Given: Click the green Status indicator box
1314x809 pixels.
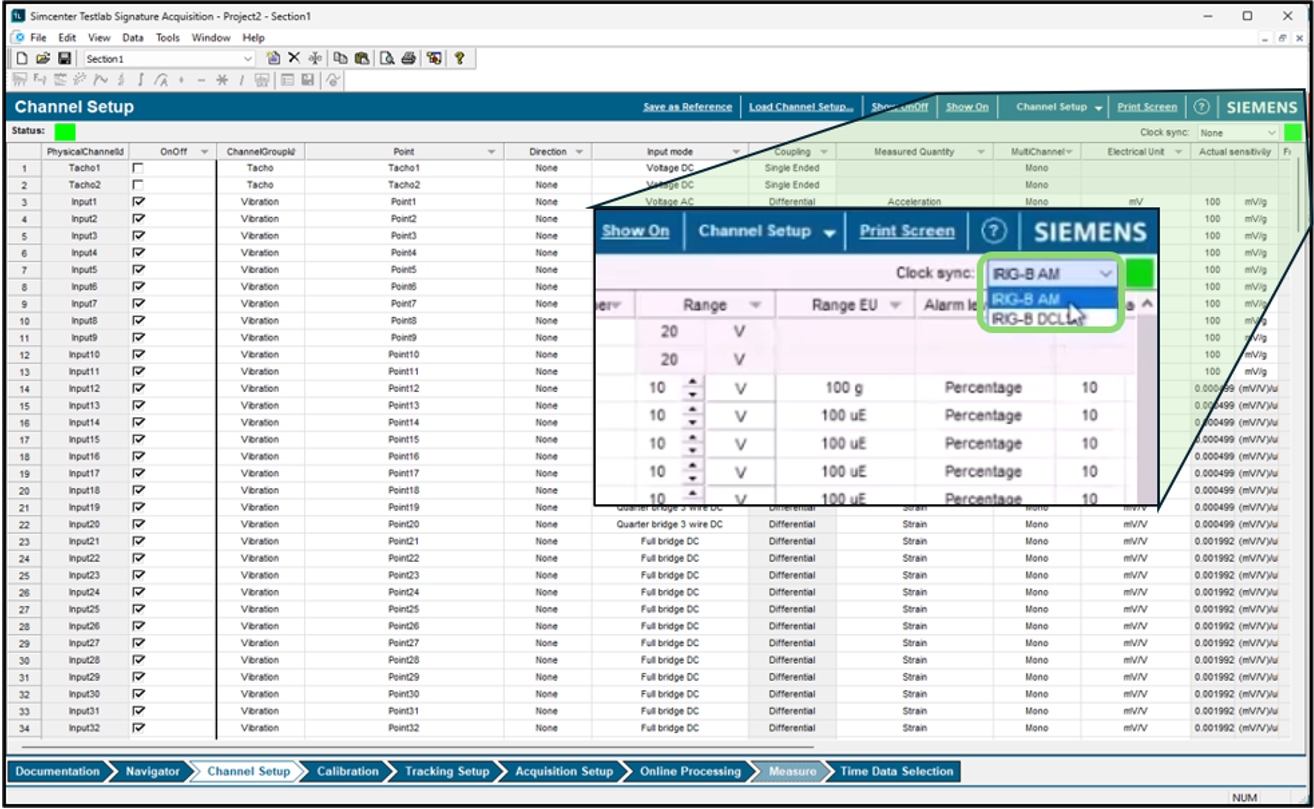Looking at the screenshot, I should click(65, 132).
